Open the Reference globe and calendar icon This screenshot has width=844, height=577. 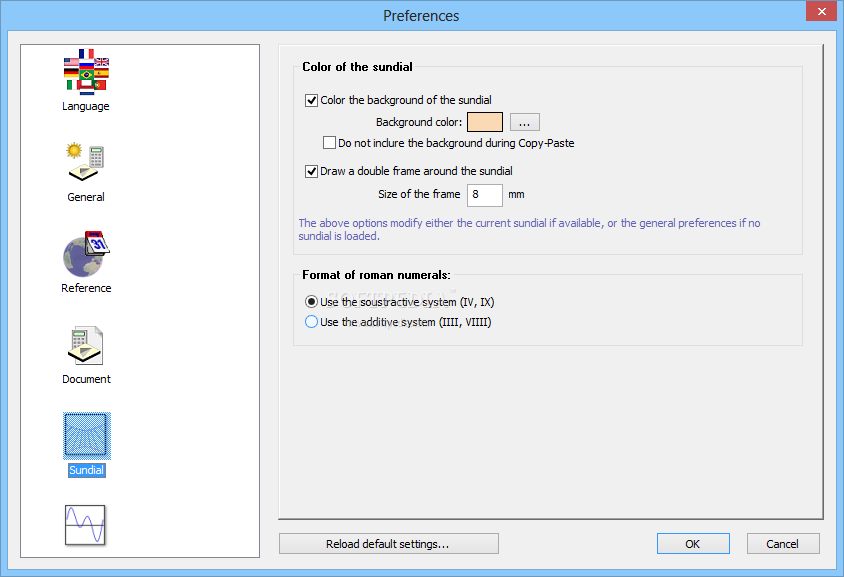[86, 254]
